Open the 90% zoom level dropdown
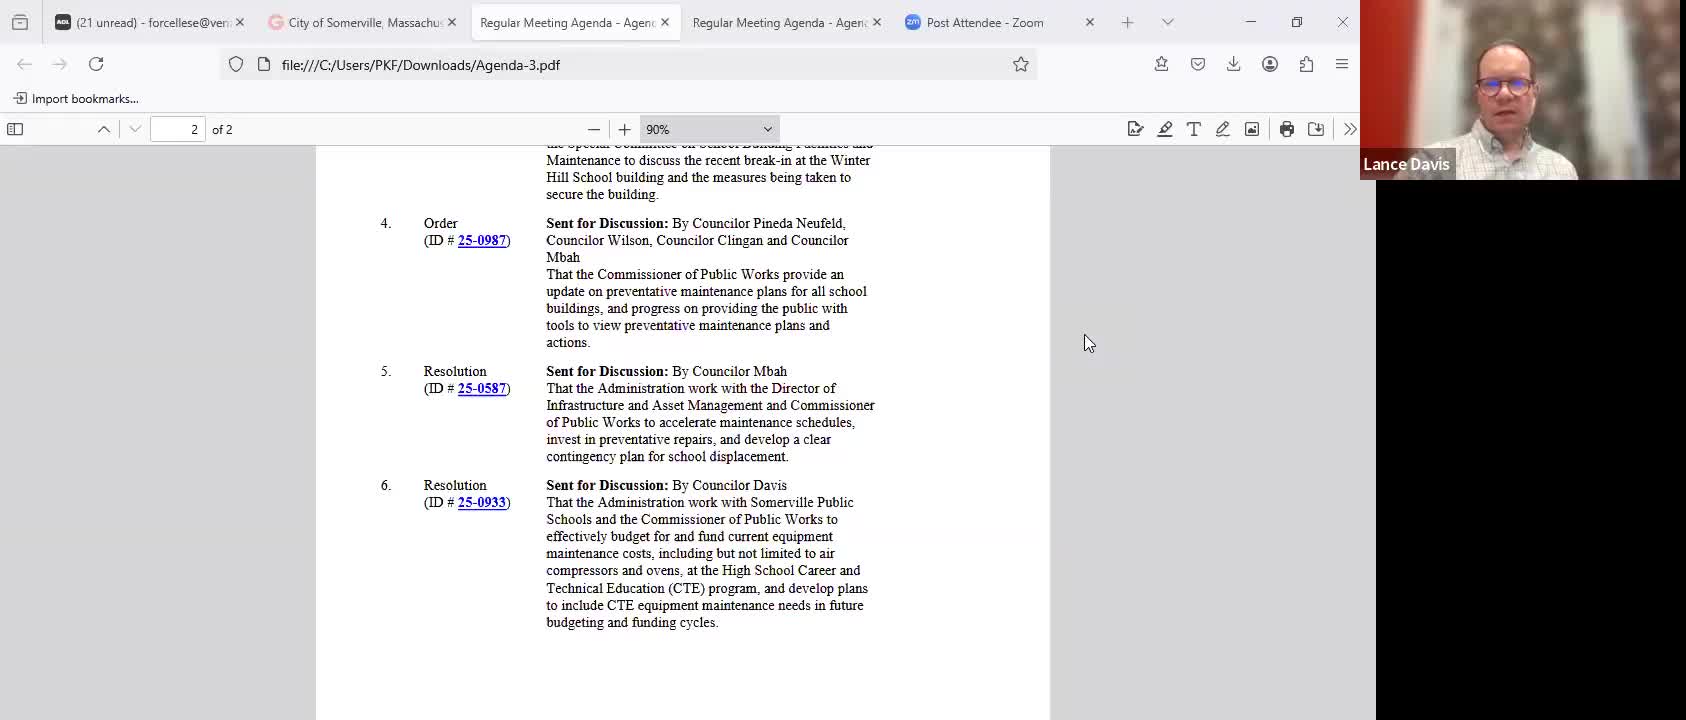1686x720 pixels. [709, 129]
